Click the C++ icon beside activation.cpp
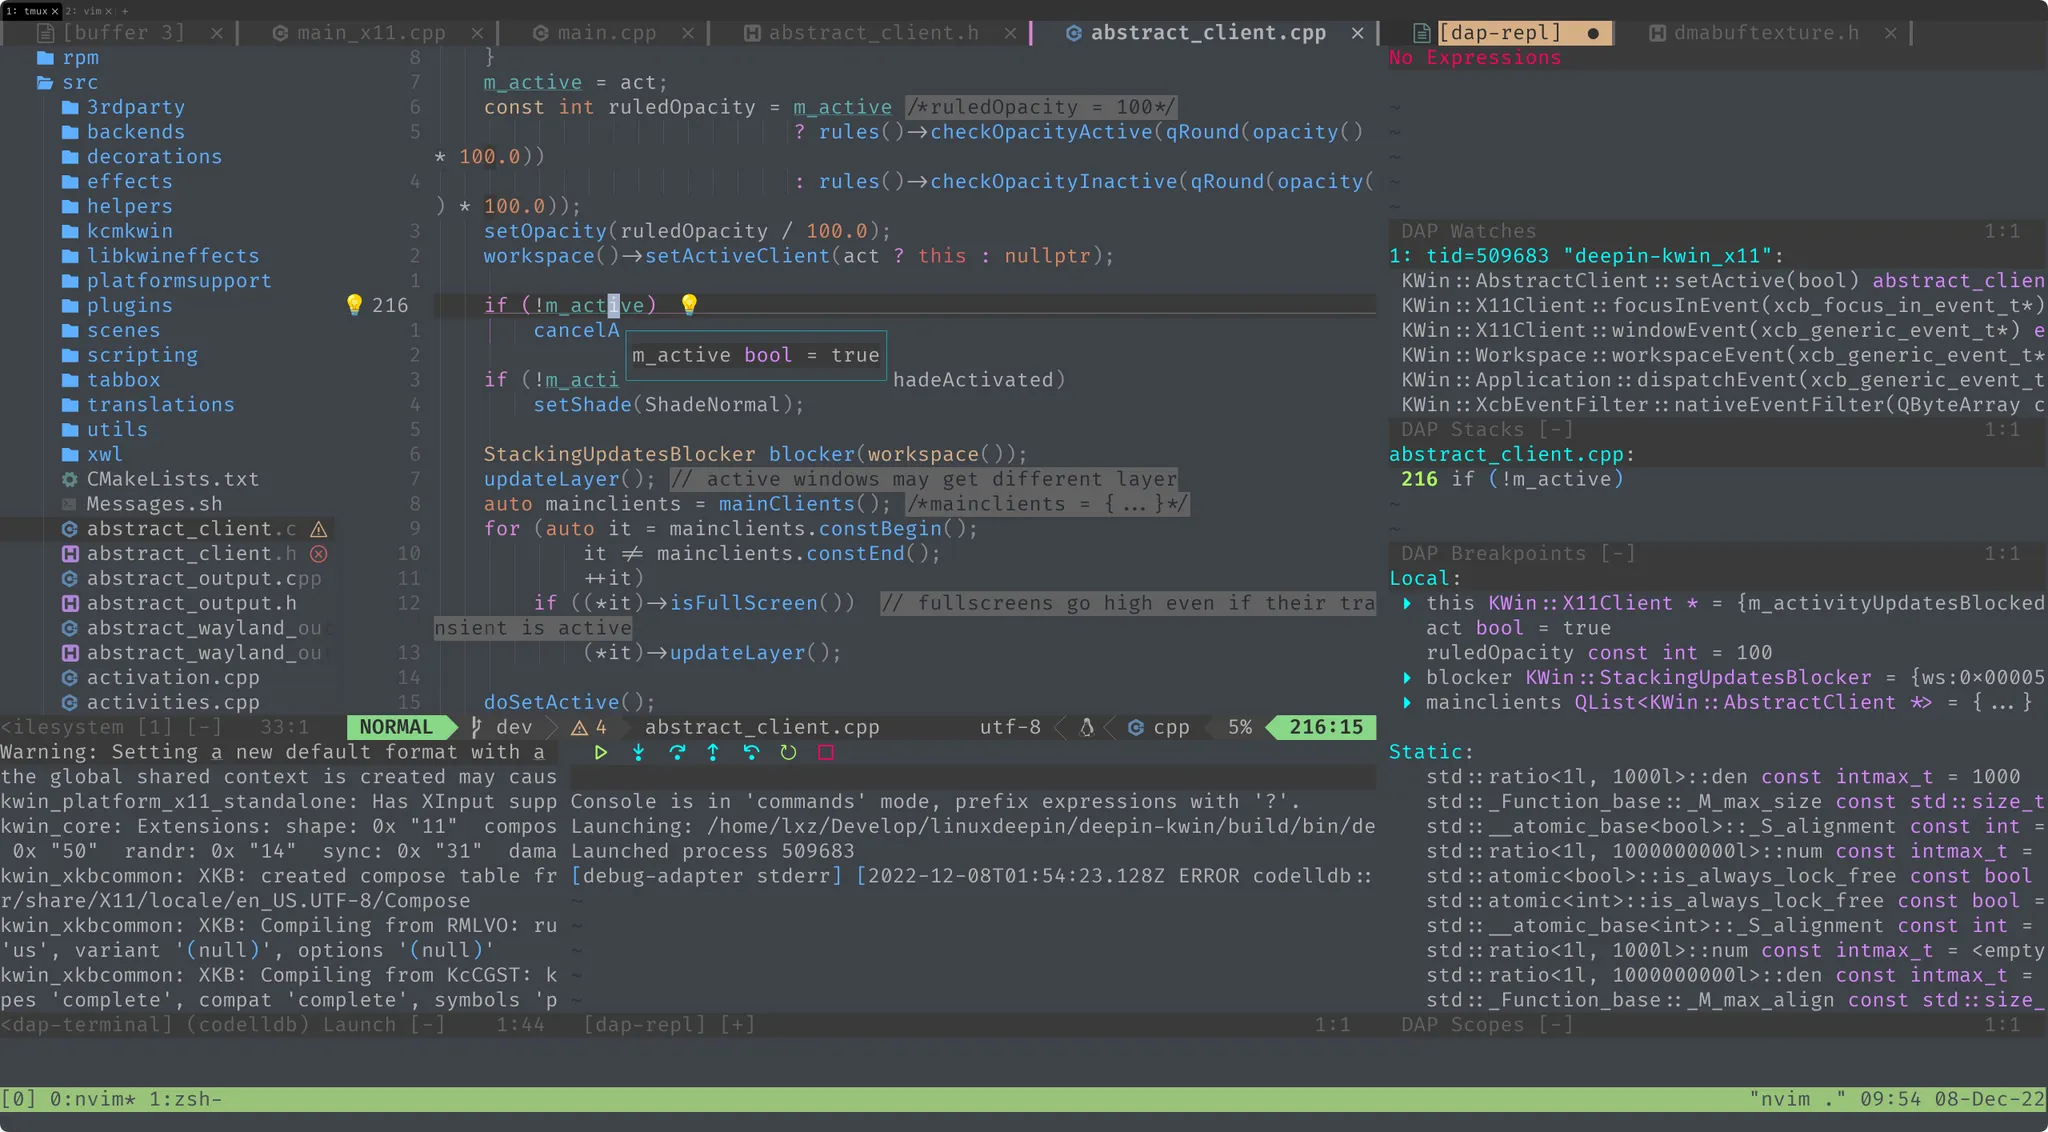 click(x=70, y=677)
